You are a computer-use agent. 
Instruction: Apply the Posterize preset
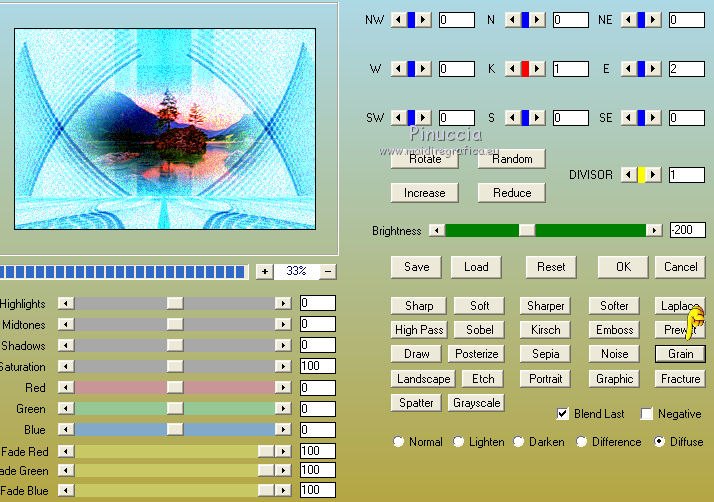476,354
